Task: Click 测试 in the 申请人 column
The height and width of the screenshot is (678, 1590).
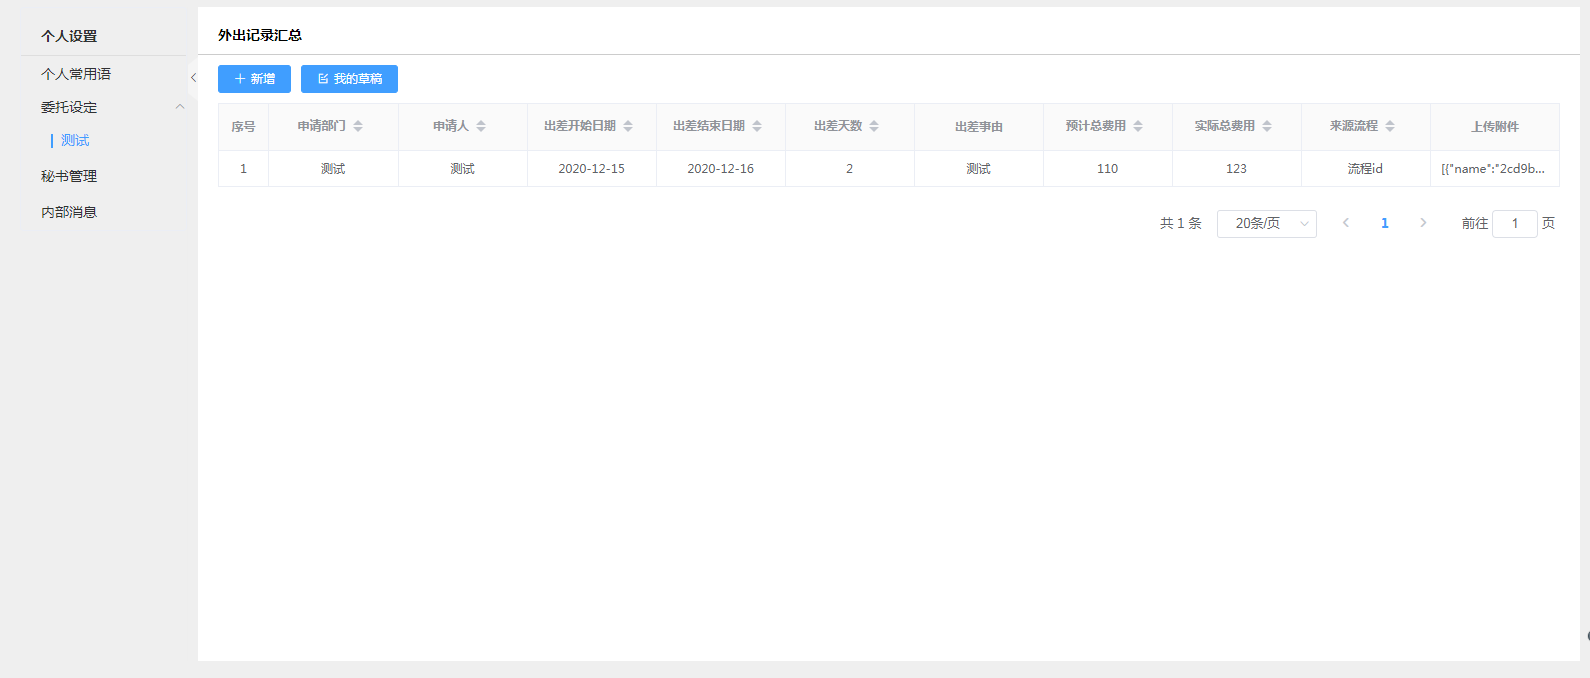Action: coord(462,169)
